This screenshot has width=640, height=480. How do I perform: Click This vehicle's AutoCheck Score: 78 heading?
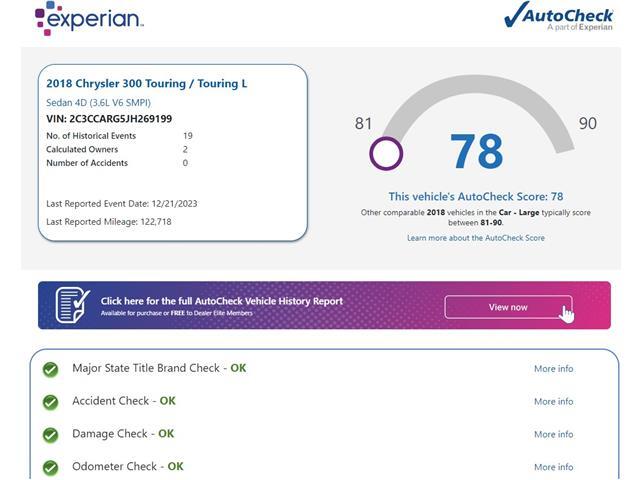476,197
